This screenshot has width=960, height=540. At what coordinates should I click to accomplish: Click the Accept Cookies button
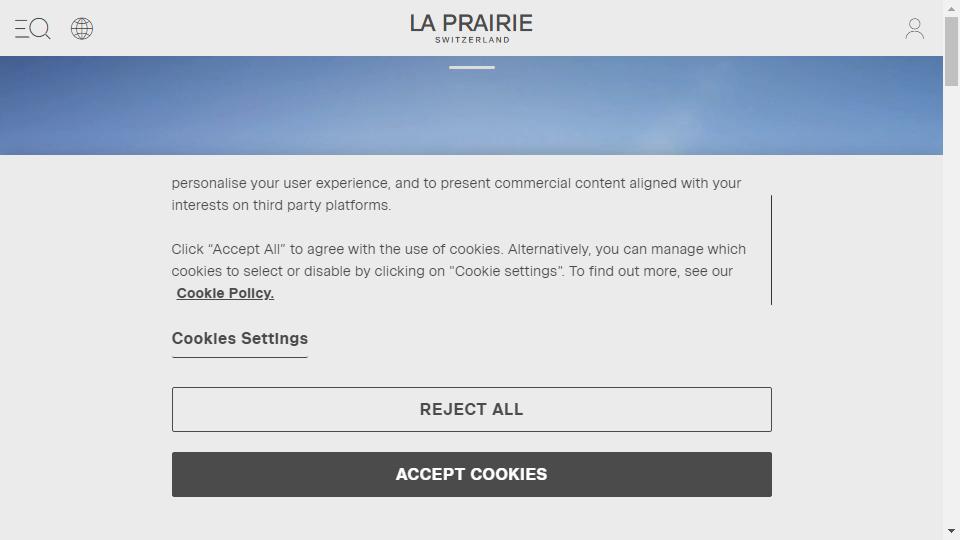(471, 474)
